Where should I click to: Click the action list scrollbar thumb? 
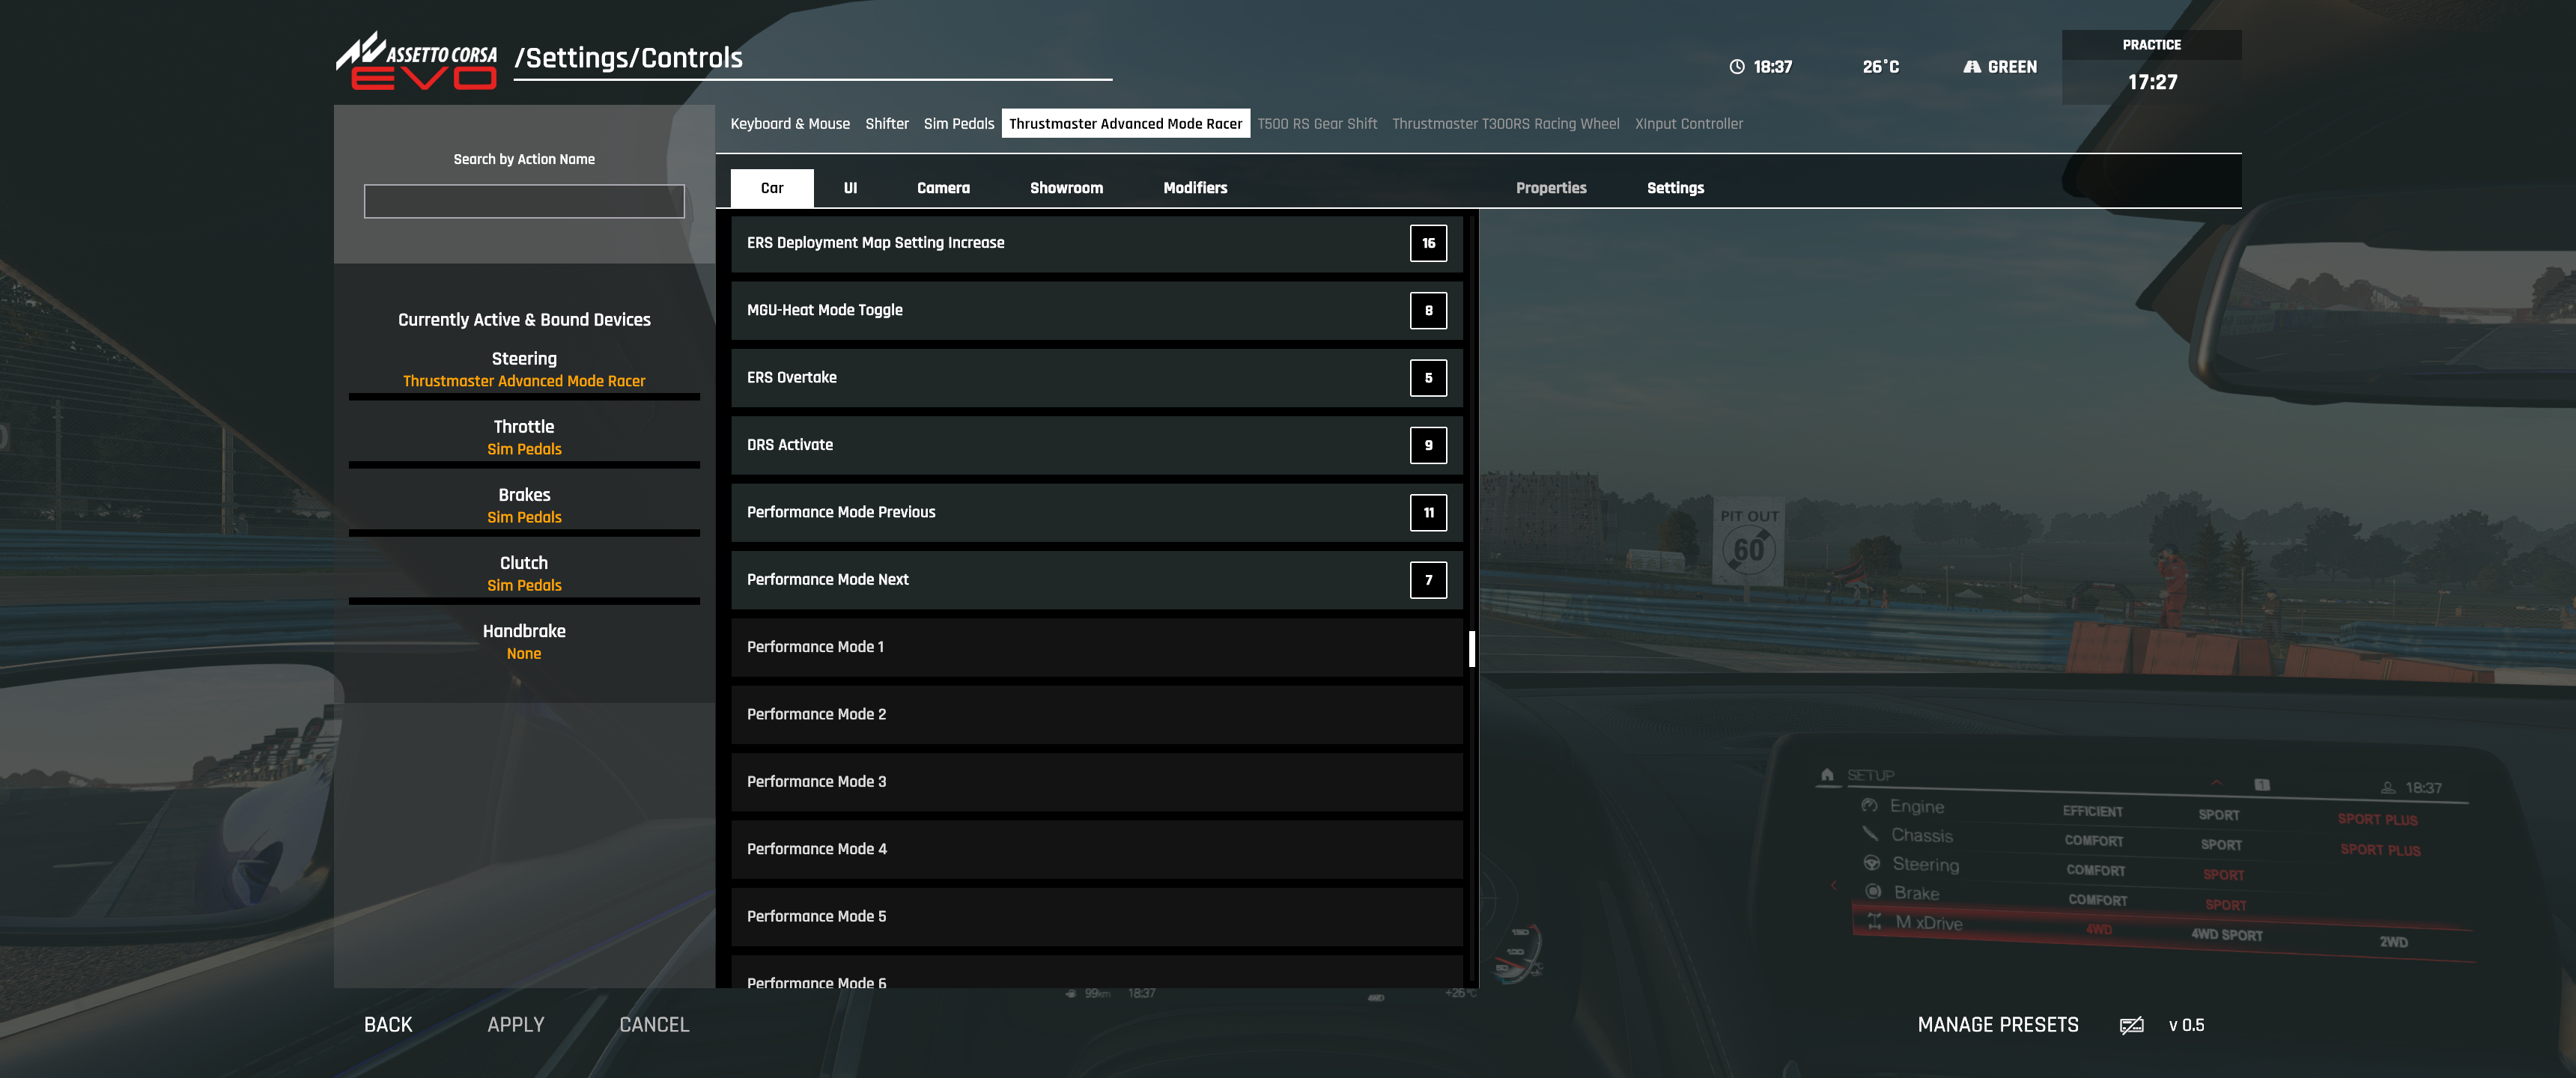click(x=1471, y=648)
